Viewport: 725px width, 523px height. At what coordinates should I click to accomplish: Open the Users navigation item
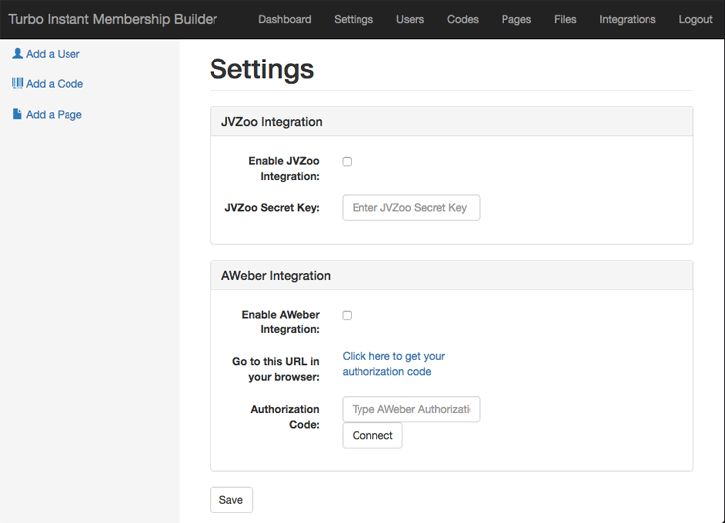pyautogui.click(x=410, y=19)
